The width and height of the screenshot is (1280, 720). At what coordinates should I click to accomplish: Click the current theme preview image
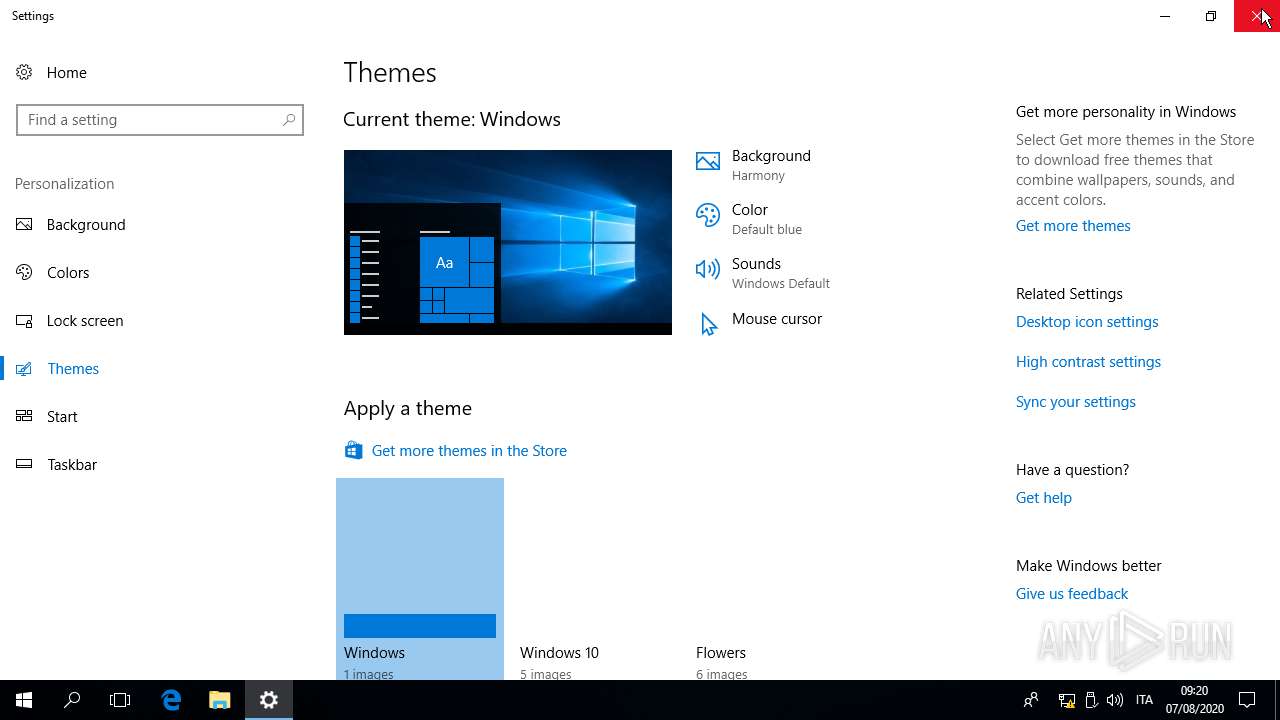(508, 242)
